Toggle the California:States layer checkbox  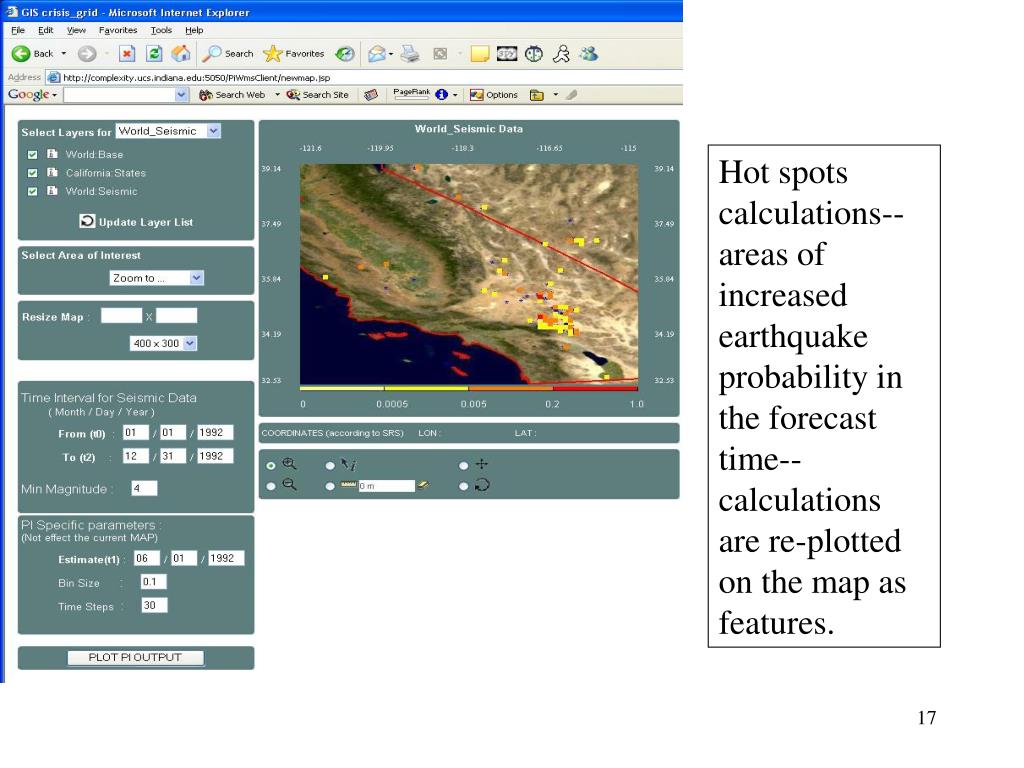(x=33, y=173)
